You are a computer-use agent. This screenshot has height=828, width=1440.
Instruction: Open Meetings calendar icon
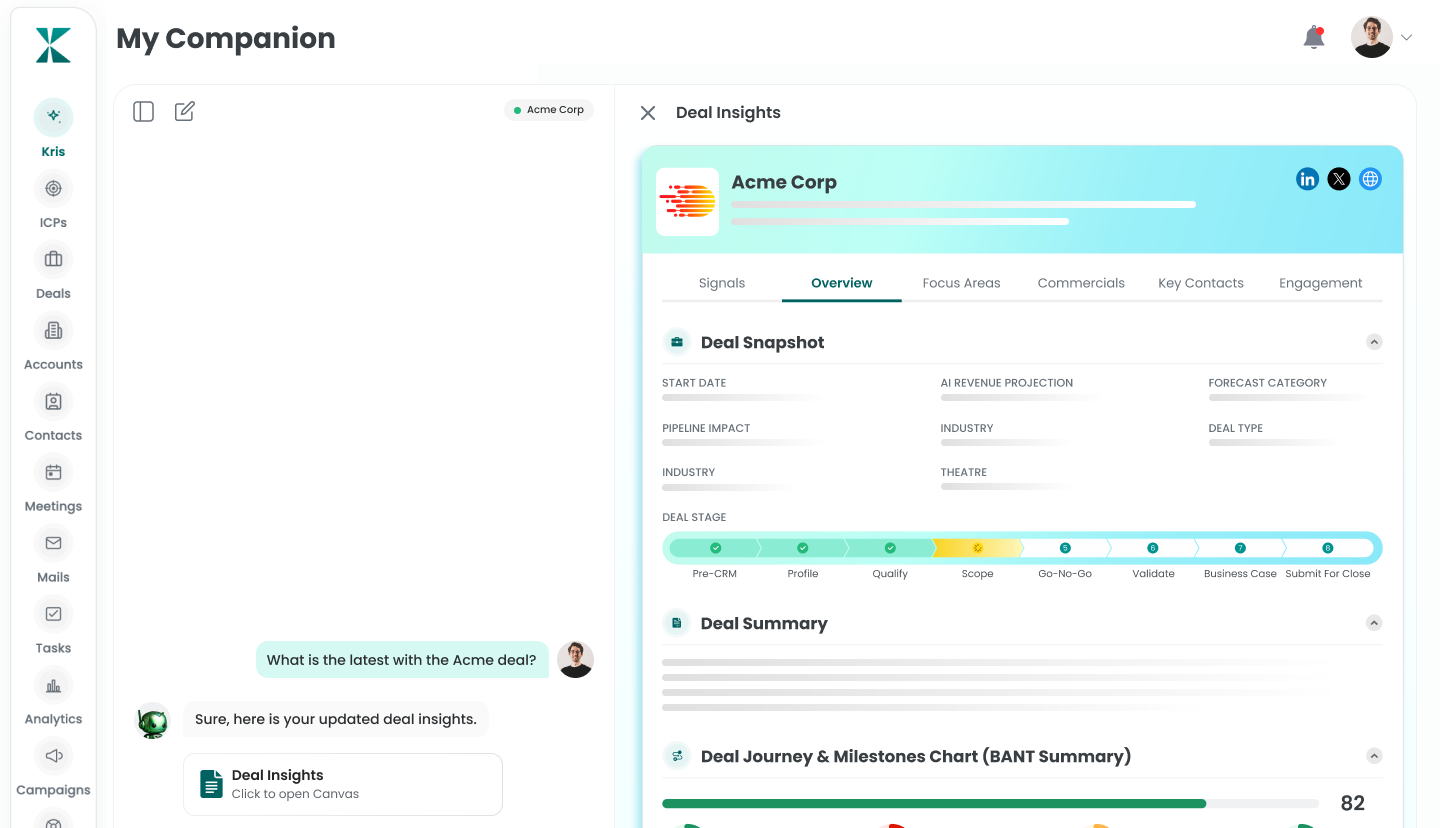click(53, 472)
